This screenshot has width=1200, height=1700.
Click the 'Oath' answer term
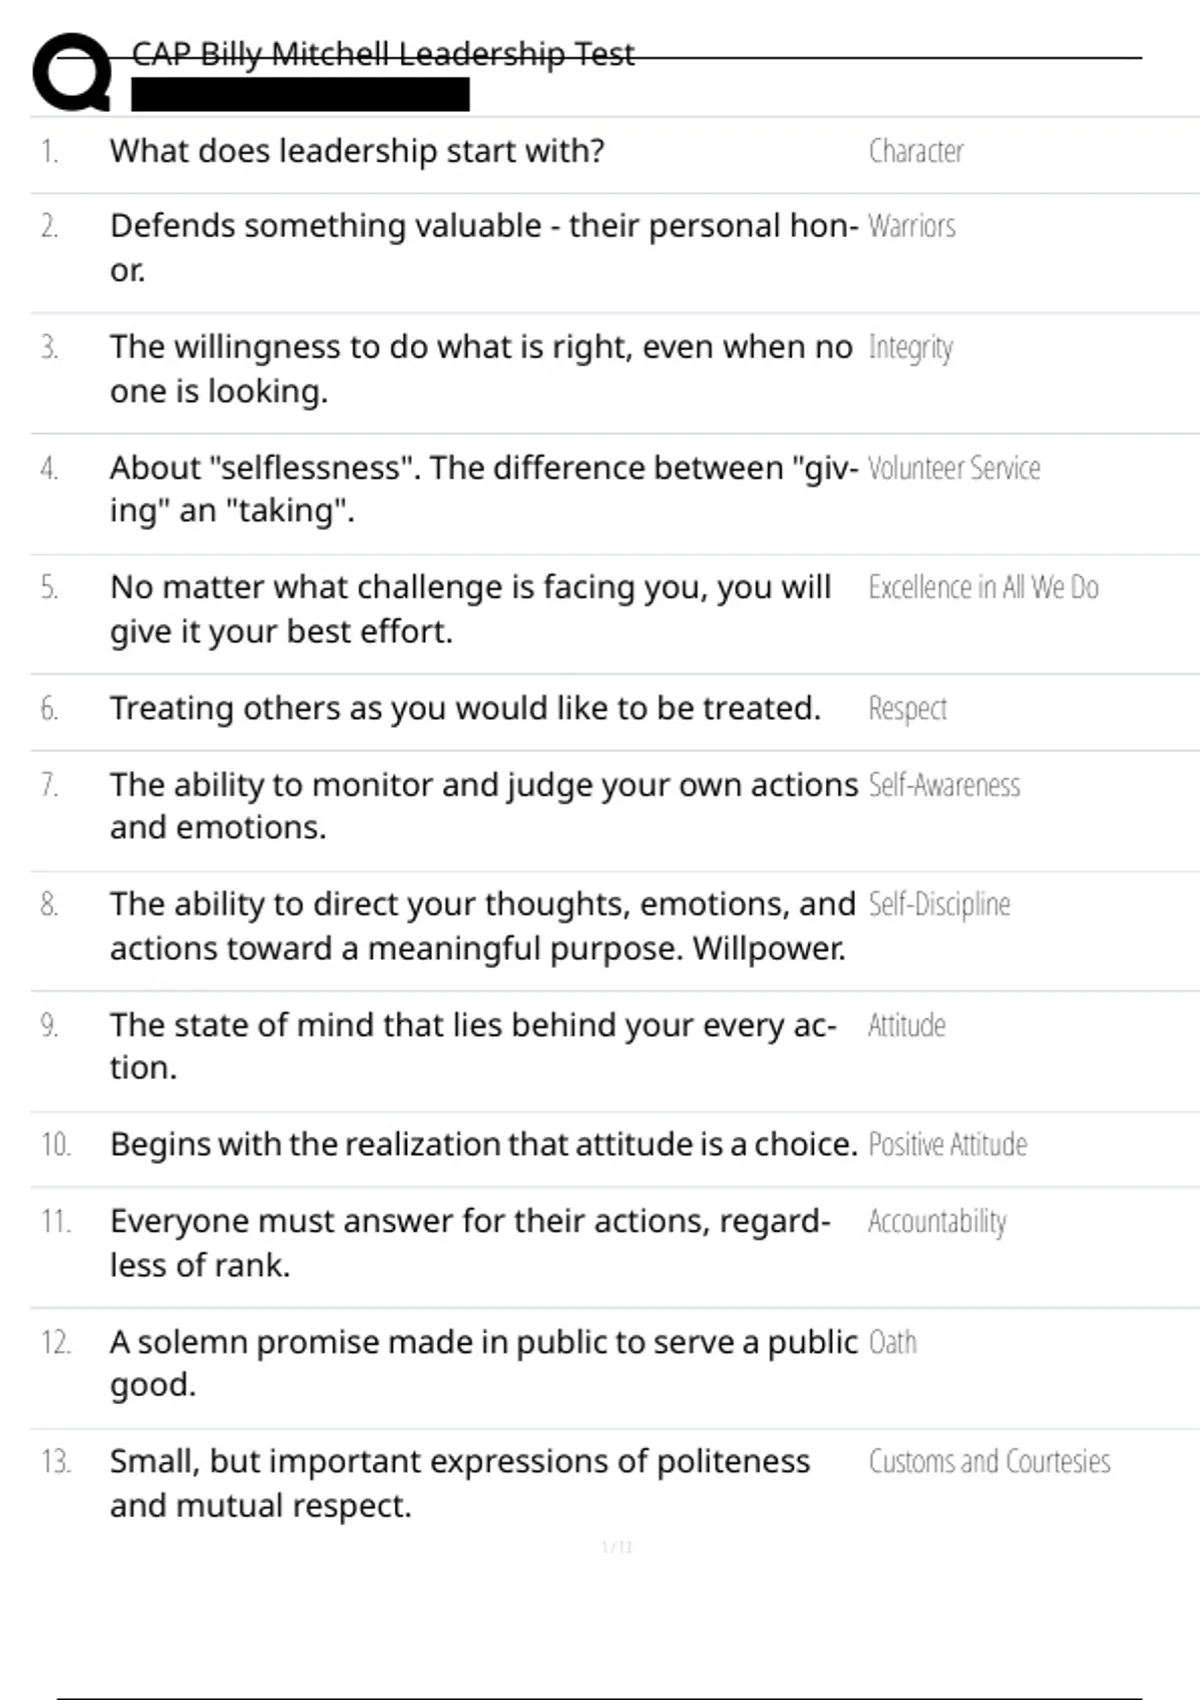coord(892,1342)
